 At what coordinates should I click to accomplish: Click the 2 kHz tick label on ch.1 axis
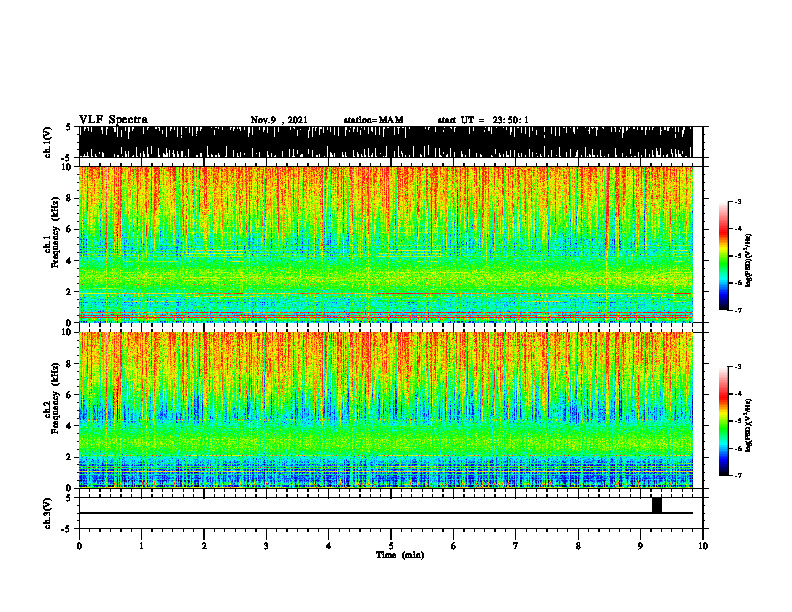(70, 291)
